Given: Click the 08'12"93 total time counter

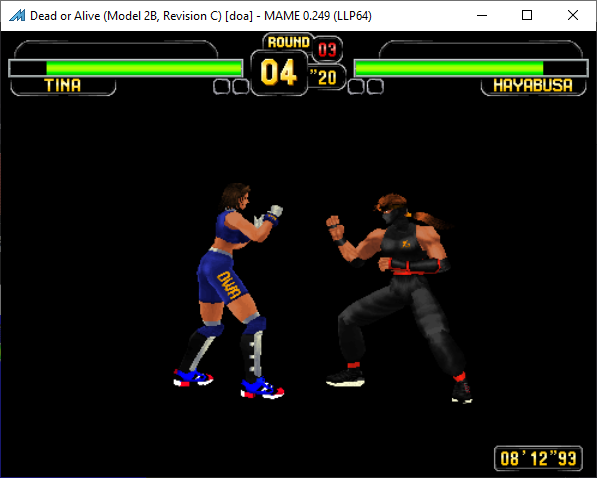Looking at the screenshot, I should (x=538, y=459).
